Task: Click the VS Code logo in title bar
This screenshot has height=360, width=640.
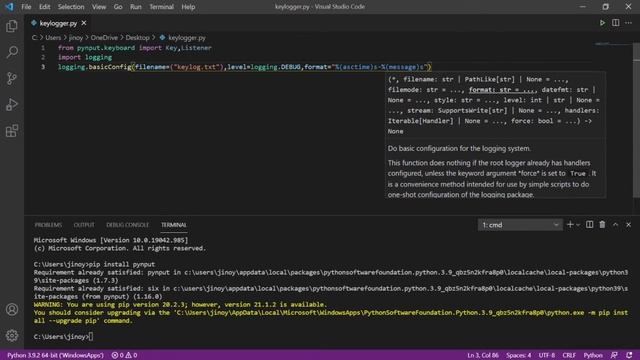Action: click(x=9, y=7)
